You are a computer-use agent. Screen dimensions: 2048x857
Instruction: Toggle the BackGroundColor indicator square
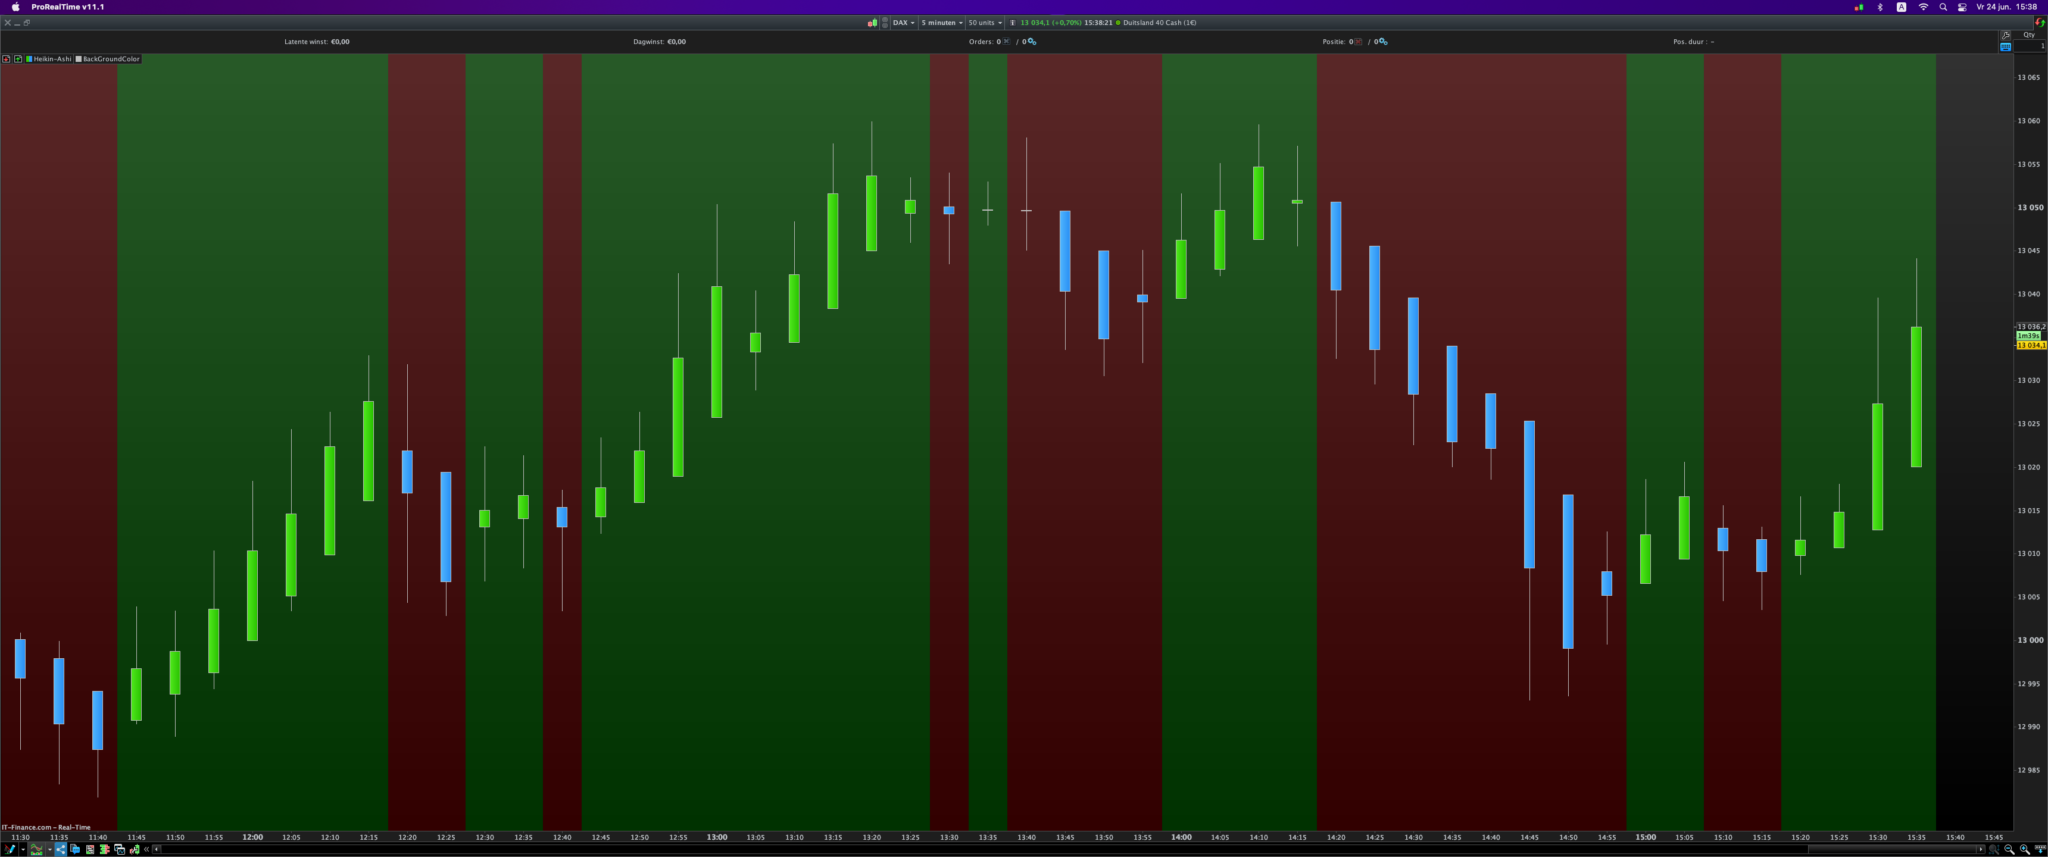(x=79, y=59)
